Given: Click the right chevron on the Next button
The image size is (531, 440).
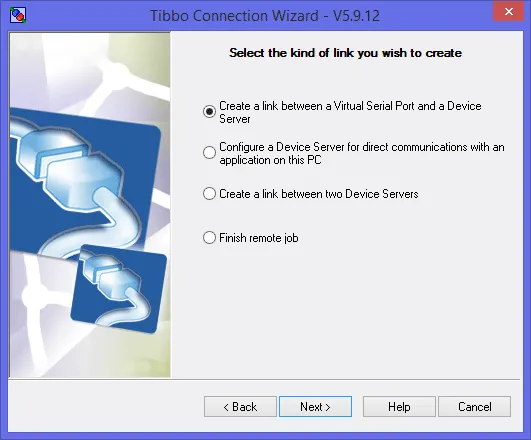Looking at the screenshot, I should point(327,407).
